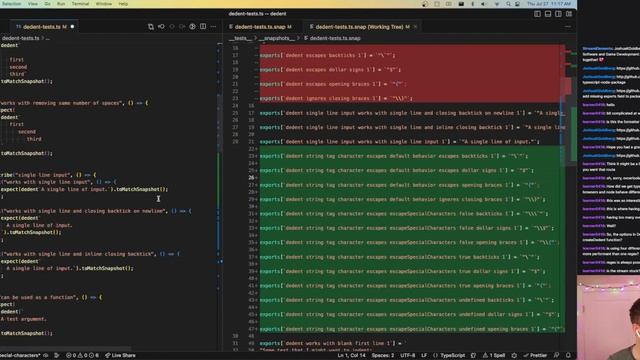640x360 pixels.
Task: Click the date and time in menu bar
Action: coord(549,4)
